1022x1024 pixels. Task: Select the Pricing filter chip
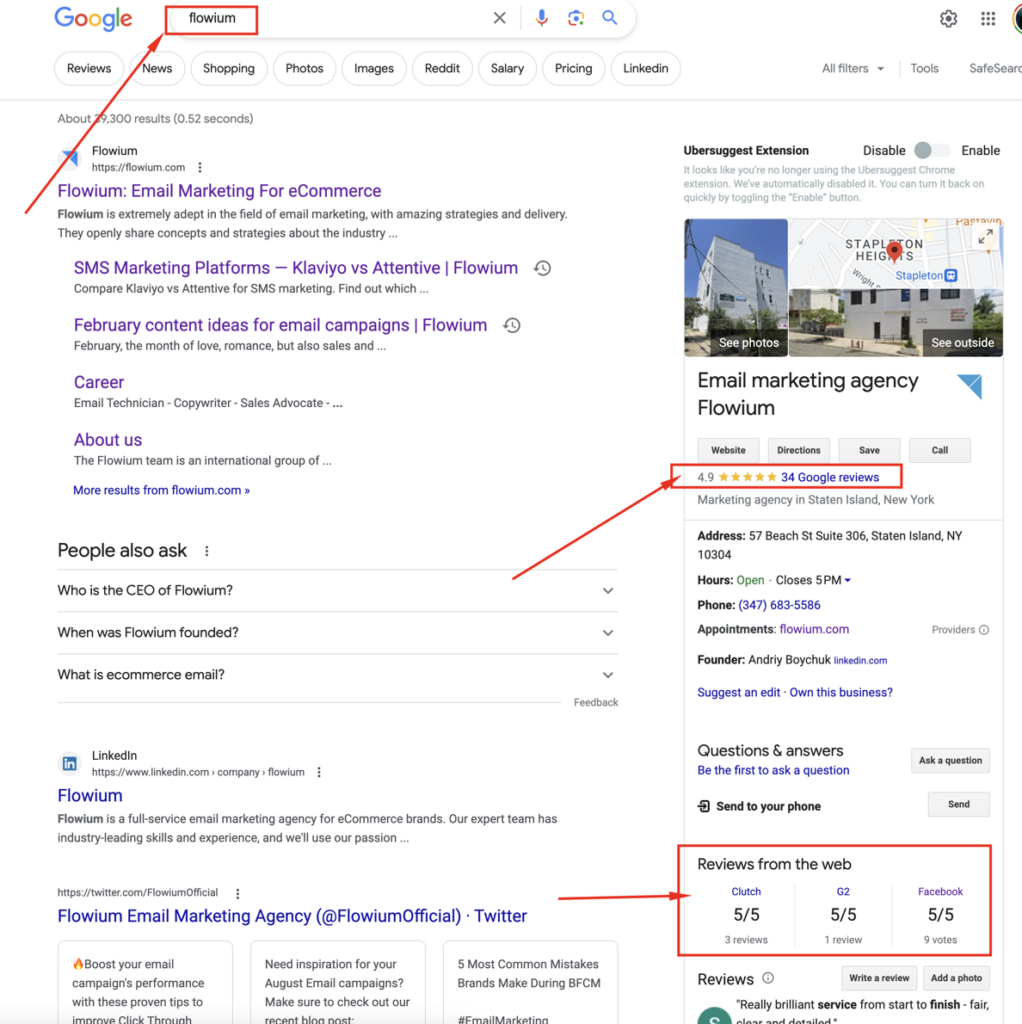click(x=573, y=69)
